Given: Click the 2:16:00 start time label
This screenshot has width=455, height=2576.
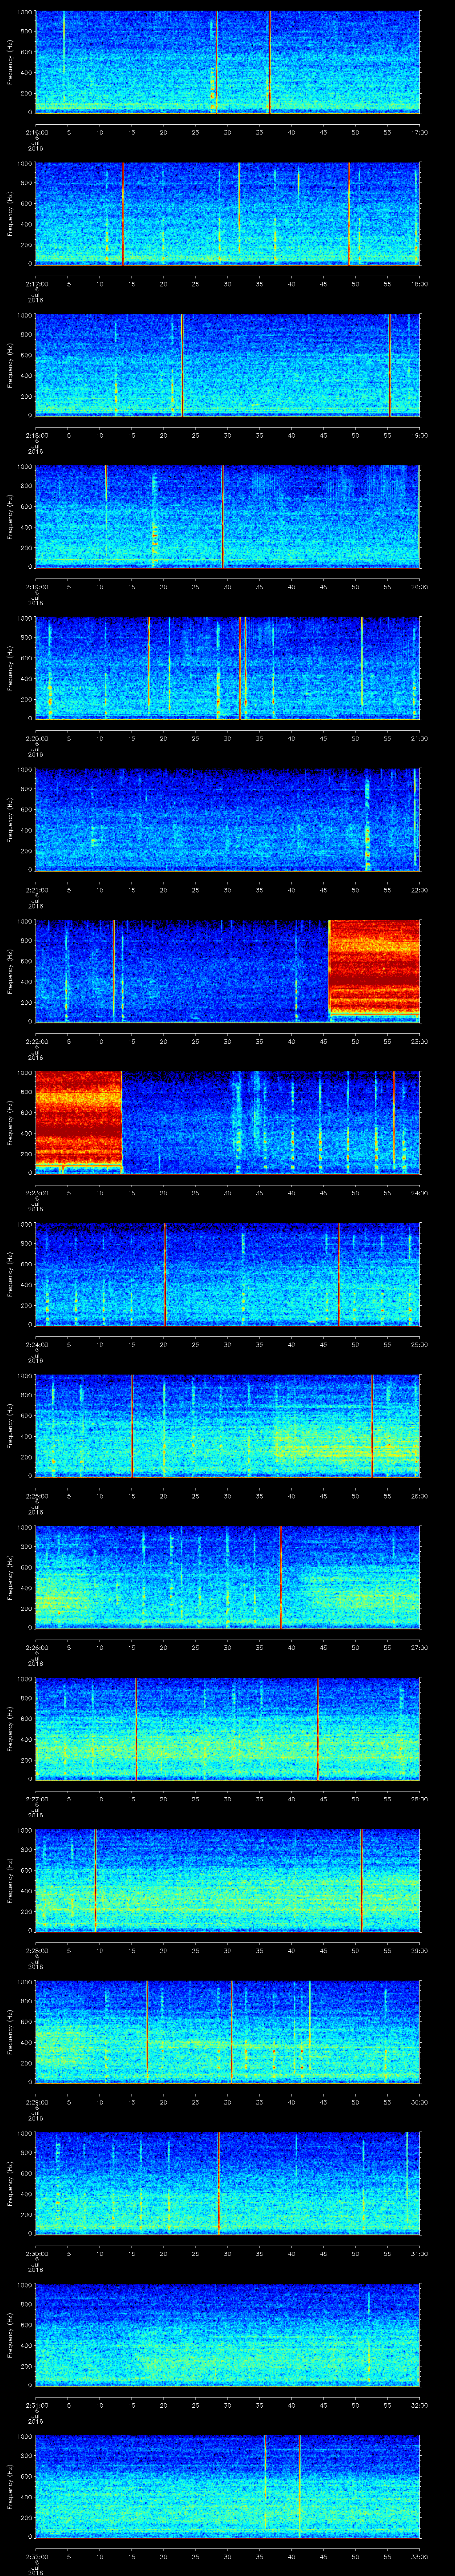Looking at the screenshot, I should [36, 132].
